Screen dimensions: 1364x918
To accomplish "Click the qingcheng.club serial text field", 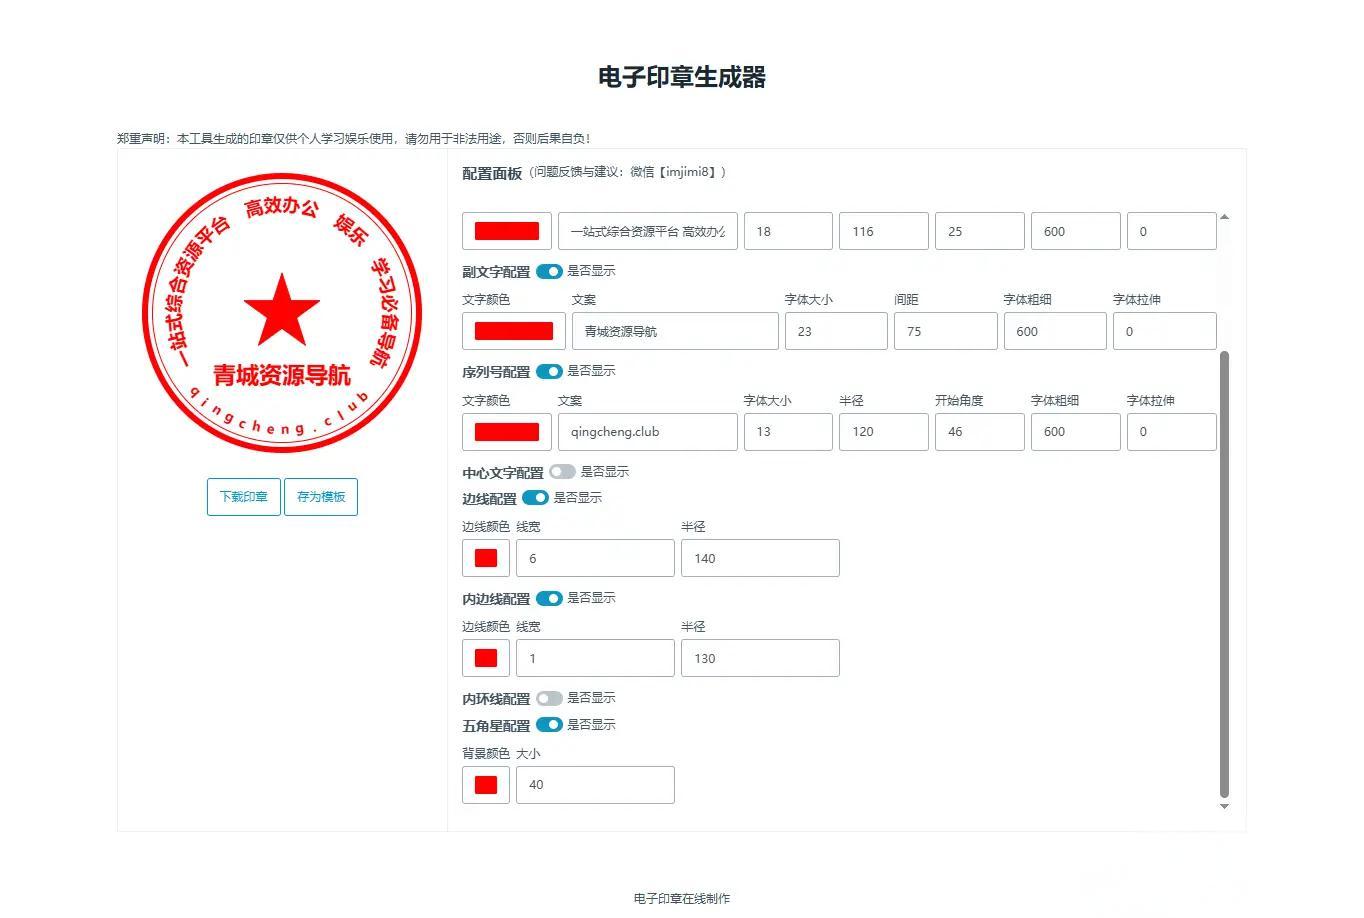I will (x=647, y=432).
